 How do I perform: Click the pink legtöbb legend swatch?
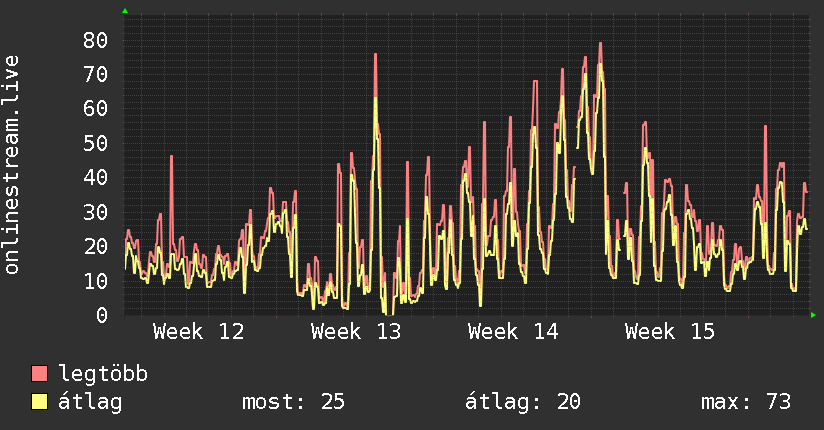[39, 373]
